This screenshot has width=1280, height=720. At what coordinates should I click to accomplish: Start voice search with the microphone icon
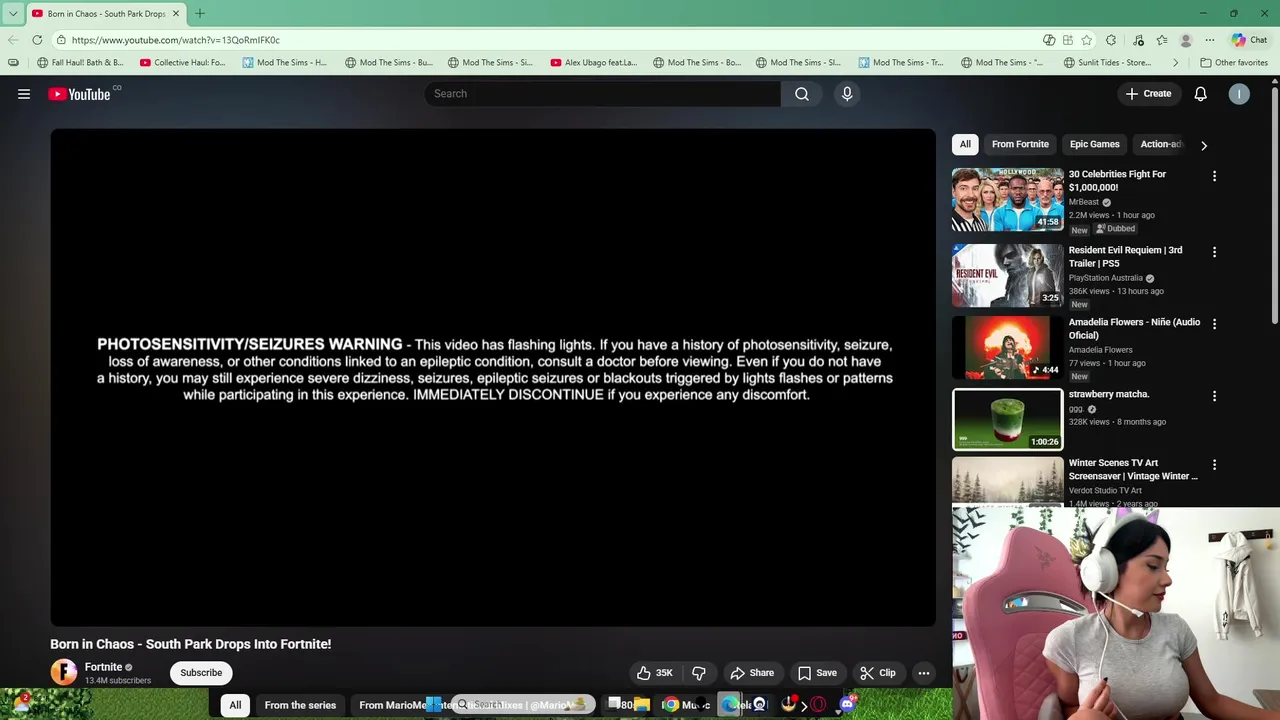(847, 94)
